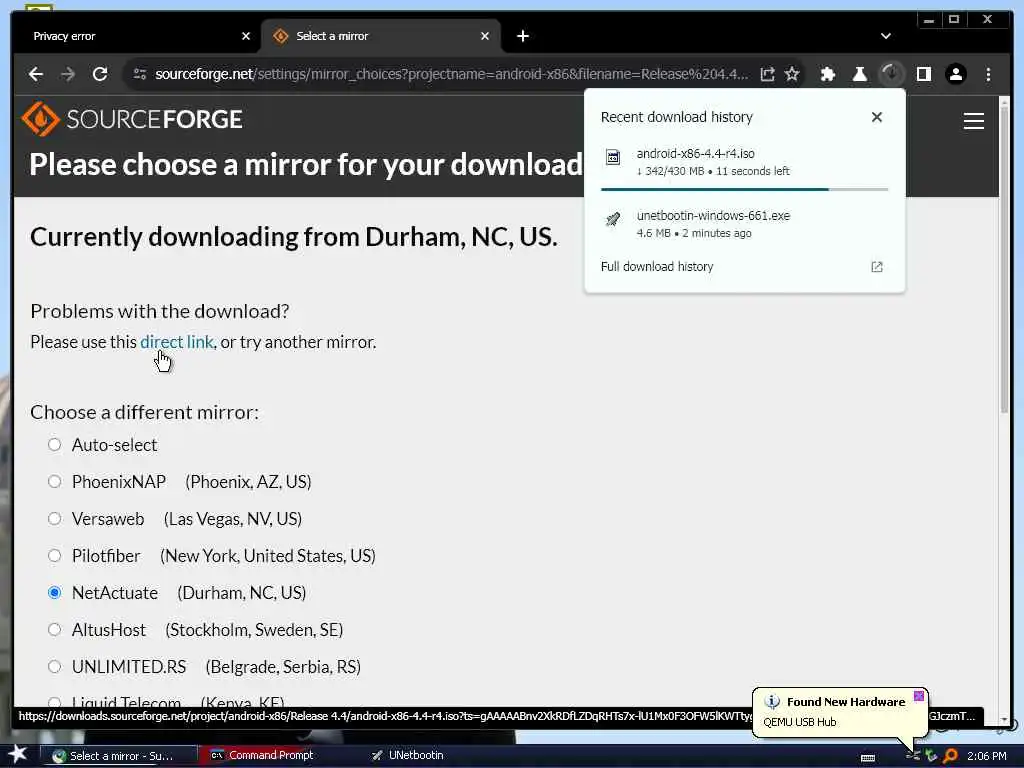The image size is (1024, 768).
Task: Click the android iso download progress bar
Action: pos(744,189)
